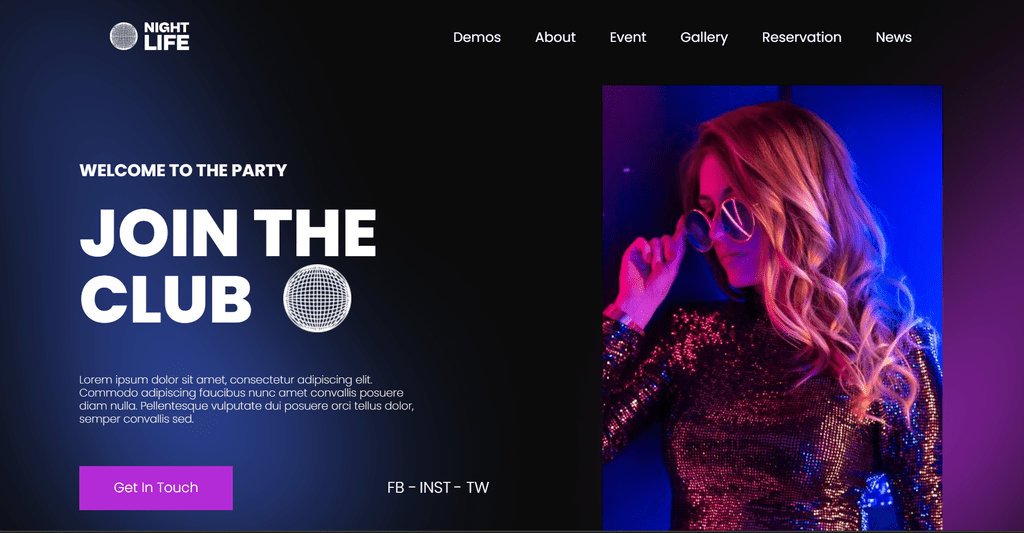Click the JOIN THE headline line
Screen dimensions: 1024x533
[228, 233]
